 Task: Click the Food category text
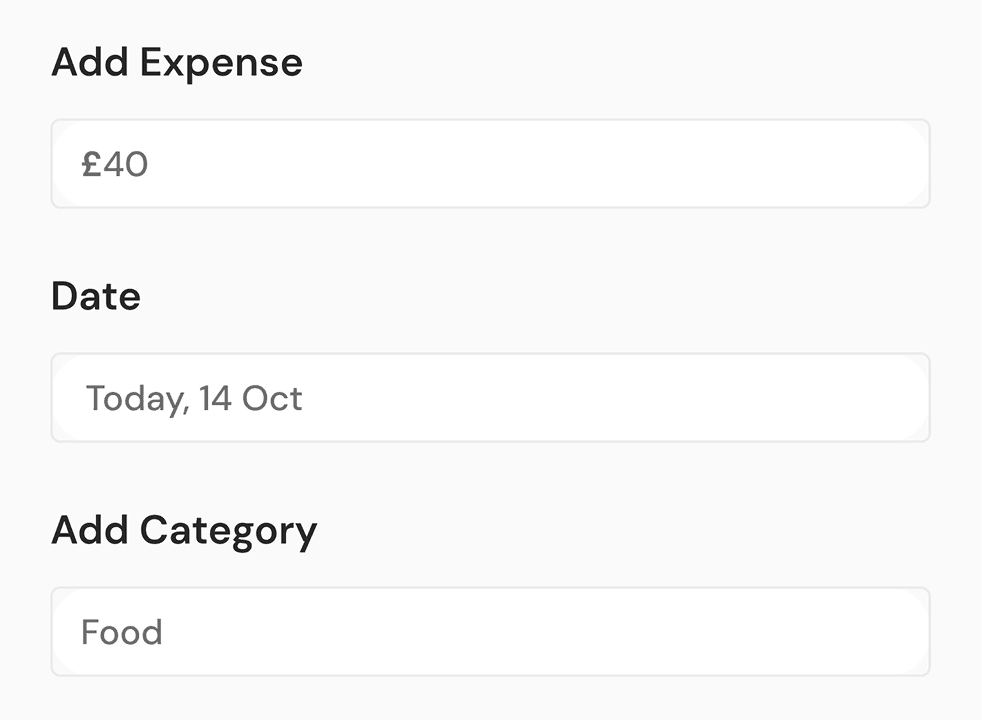[122, 632]
